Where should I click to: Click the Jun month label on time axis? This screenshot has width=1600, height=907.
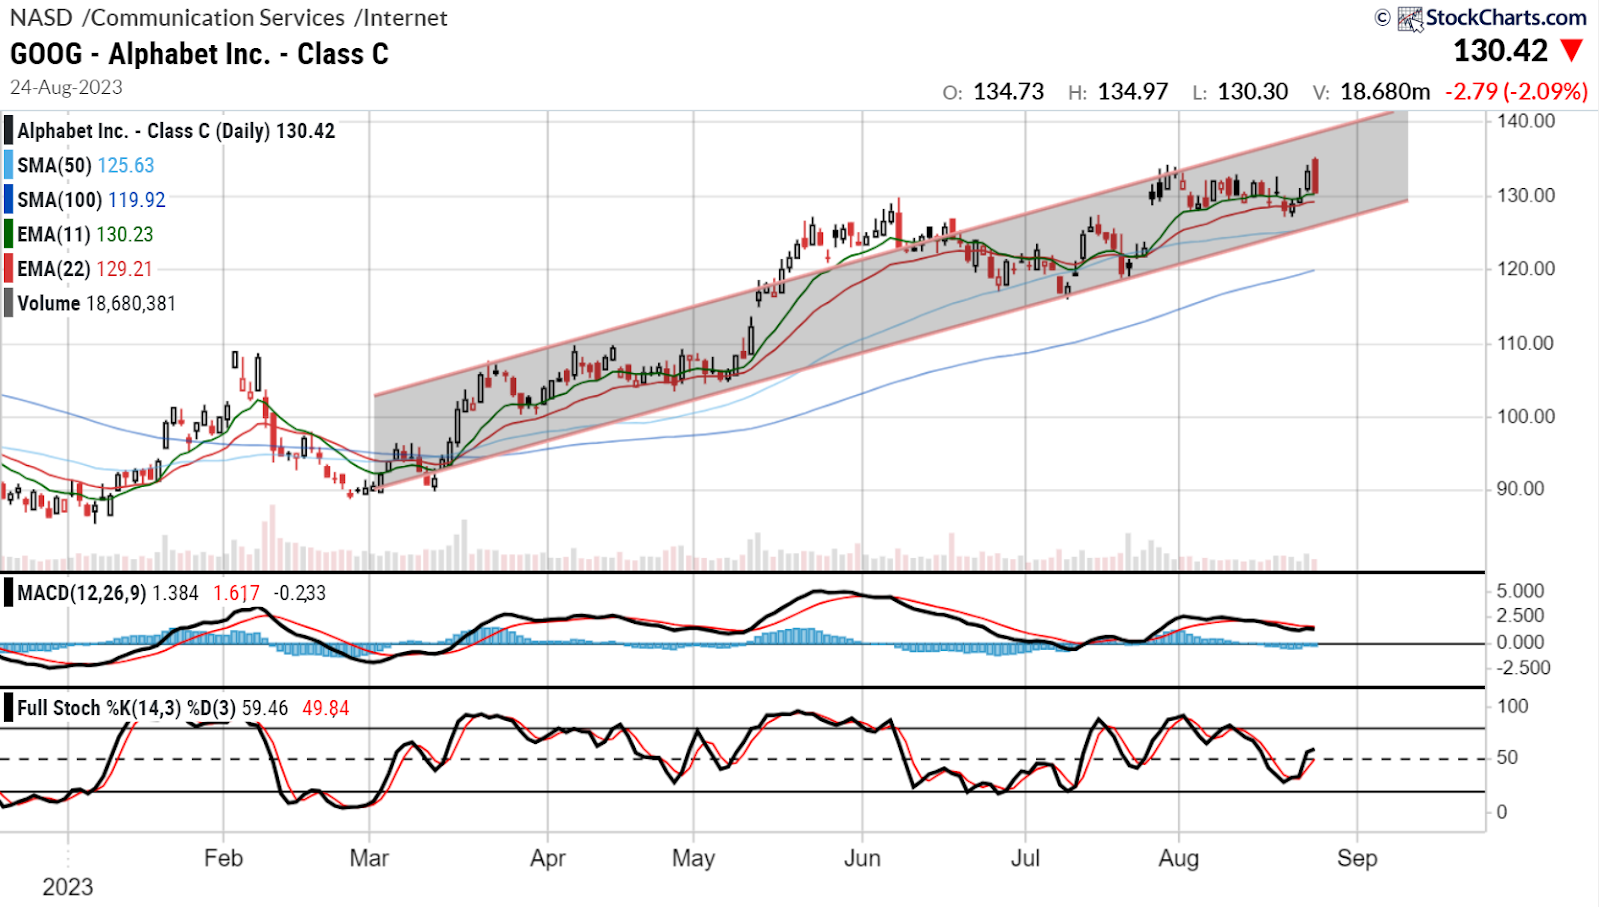point(862,858)
